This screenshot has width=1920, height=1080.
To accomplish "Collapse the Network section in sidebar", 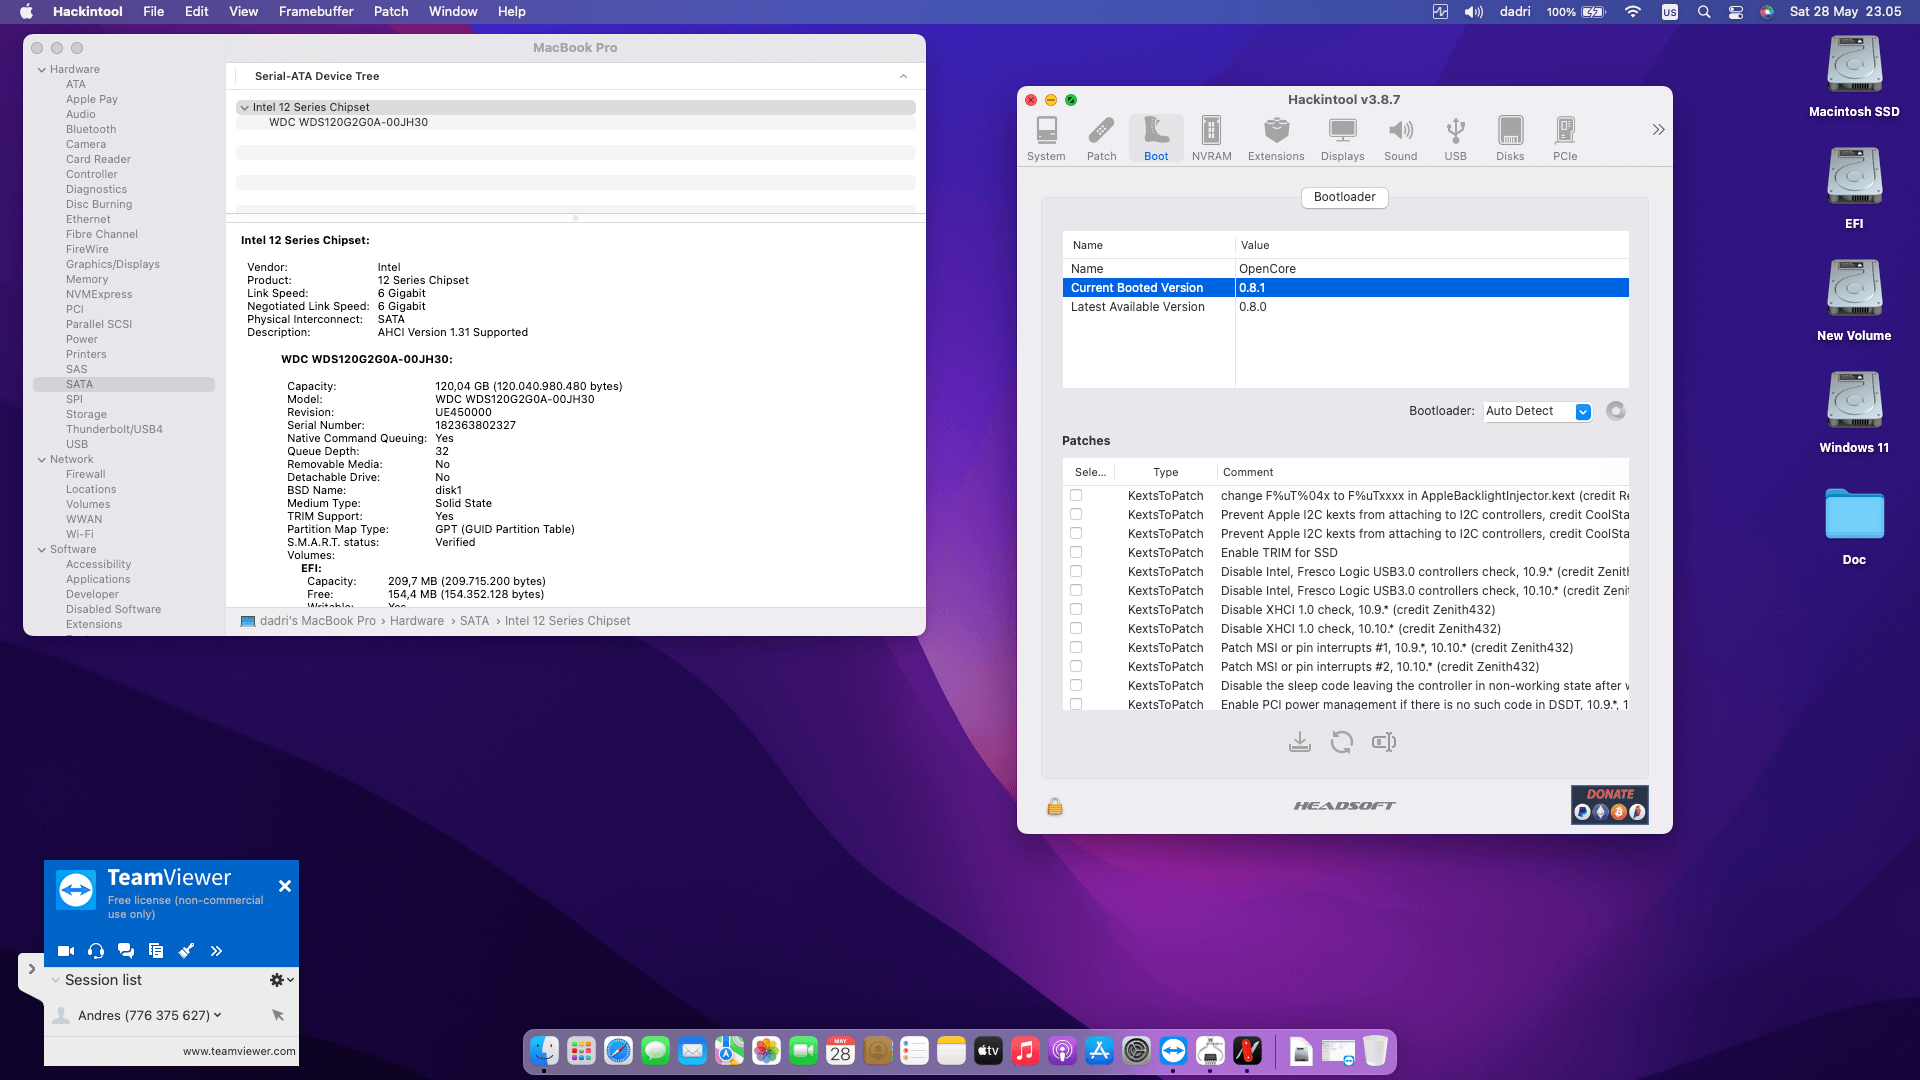I will tap(42, 460).
